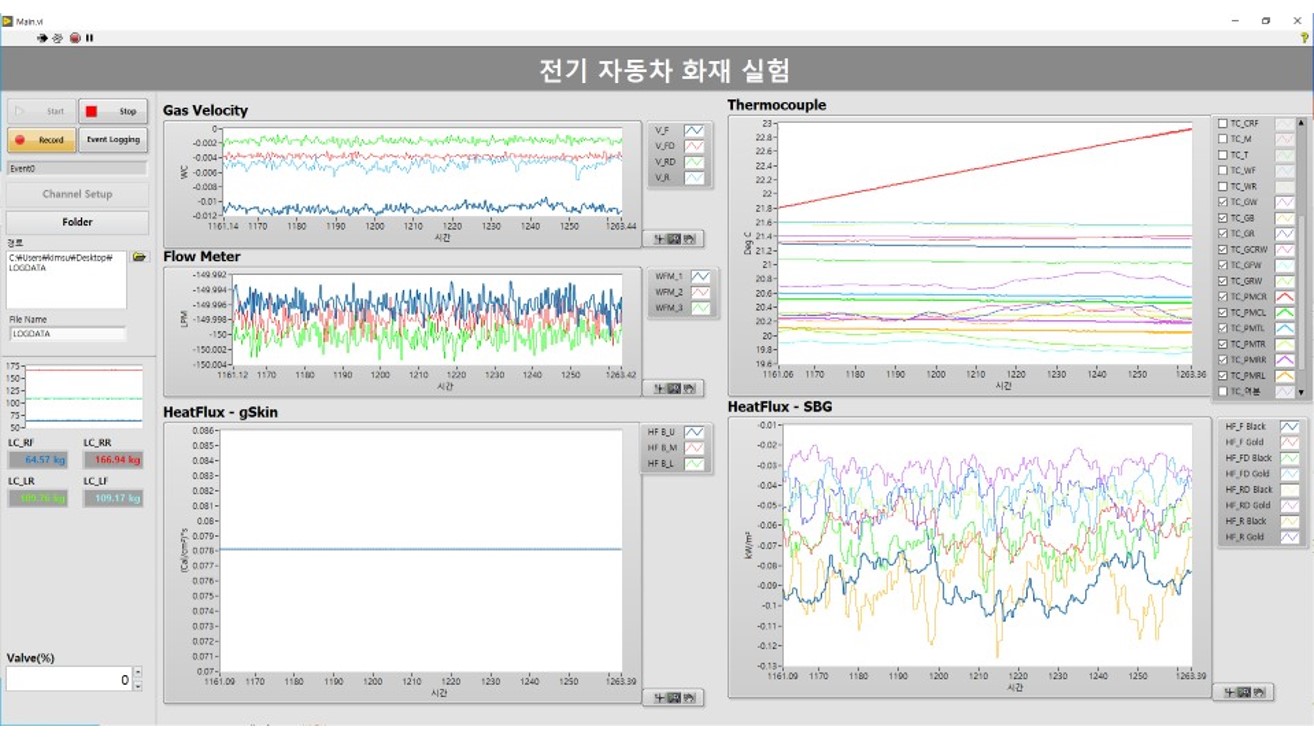Select pan hand tool in Flow Meter palette
The height and width of the screenshot is (739, 1314).
coord(689,388)
